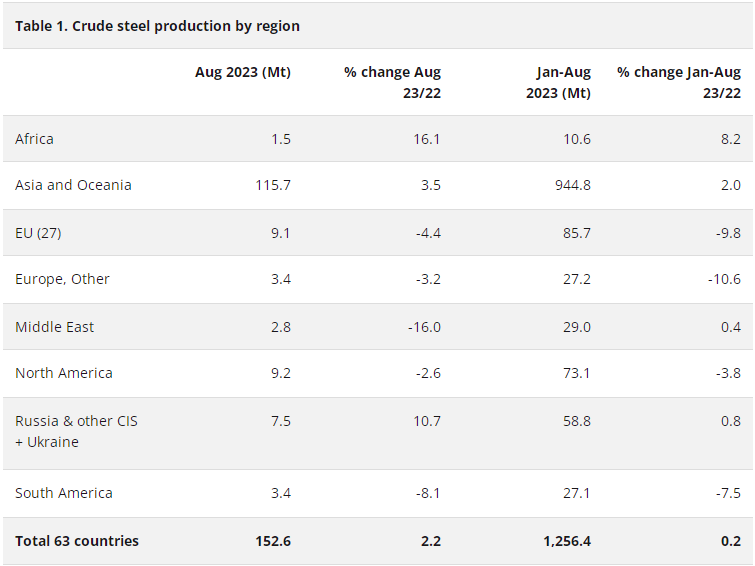755x566 pixels.
Task: Select the 'EU (27)' row label
Action: (x=40, y=233)
